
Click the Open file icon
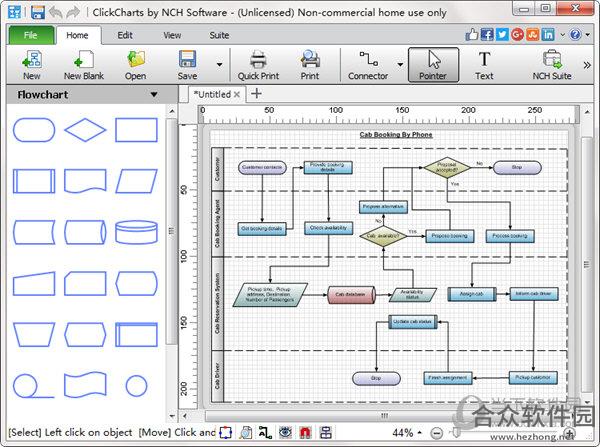pos(135,65)
